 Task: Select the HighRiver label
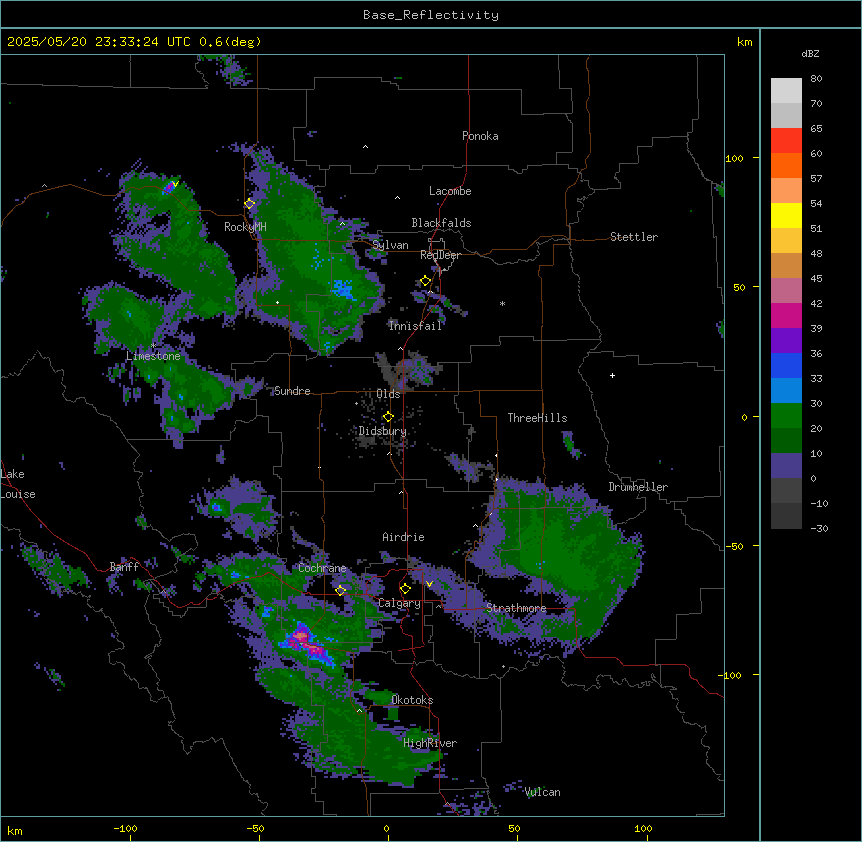430,743
